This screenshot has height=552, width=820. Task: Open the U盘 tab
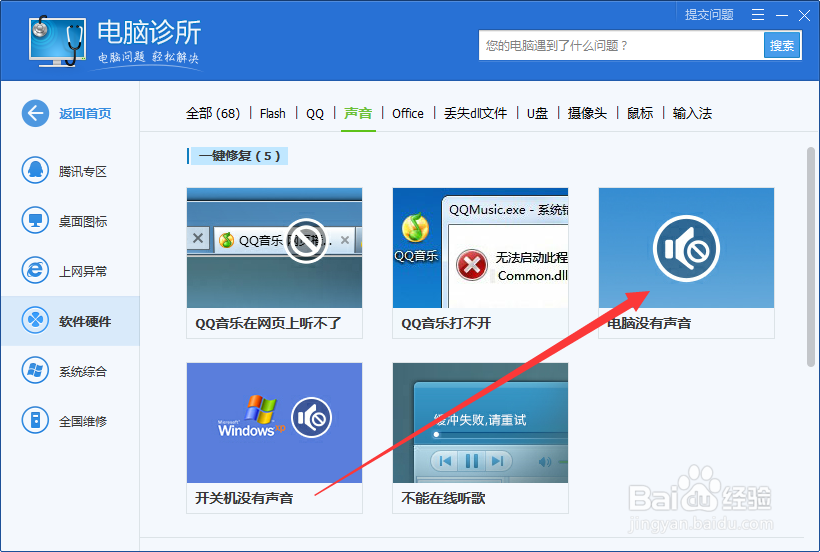537,113
